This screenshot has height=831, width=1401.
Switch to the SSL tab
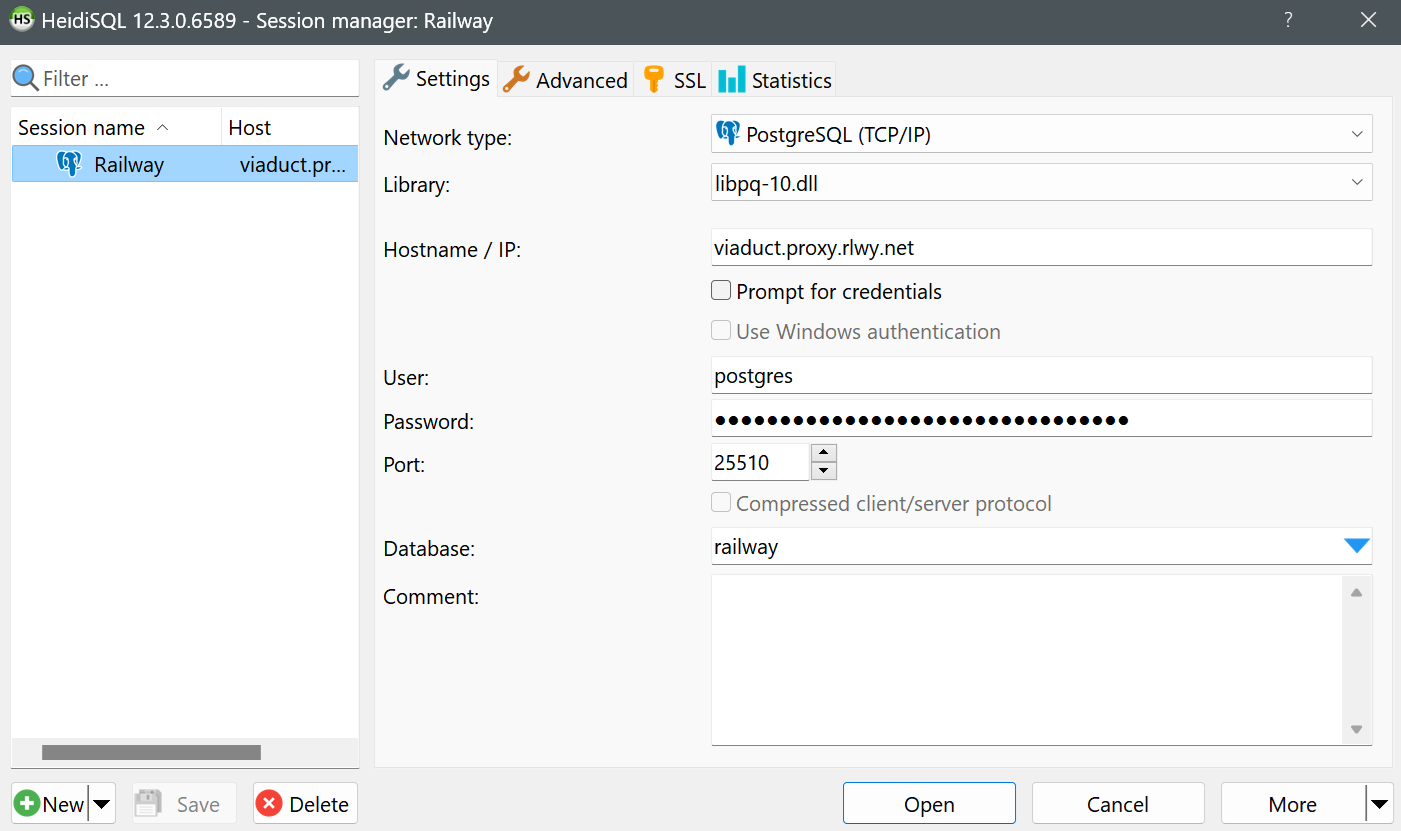tap(674, 80)
